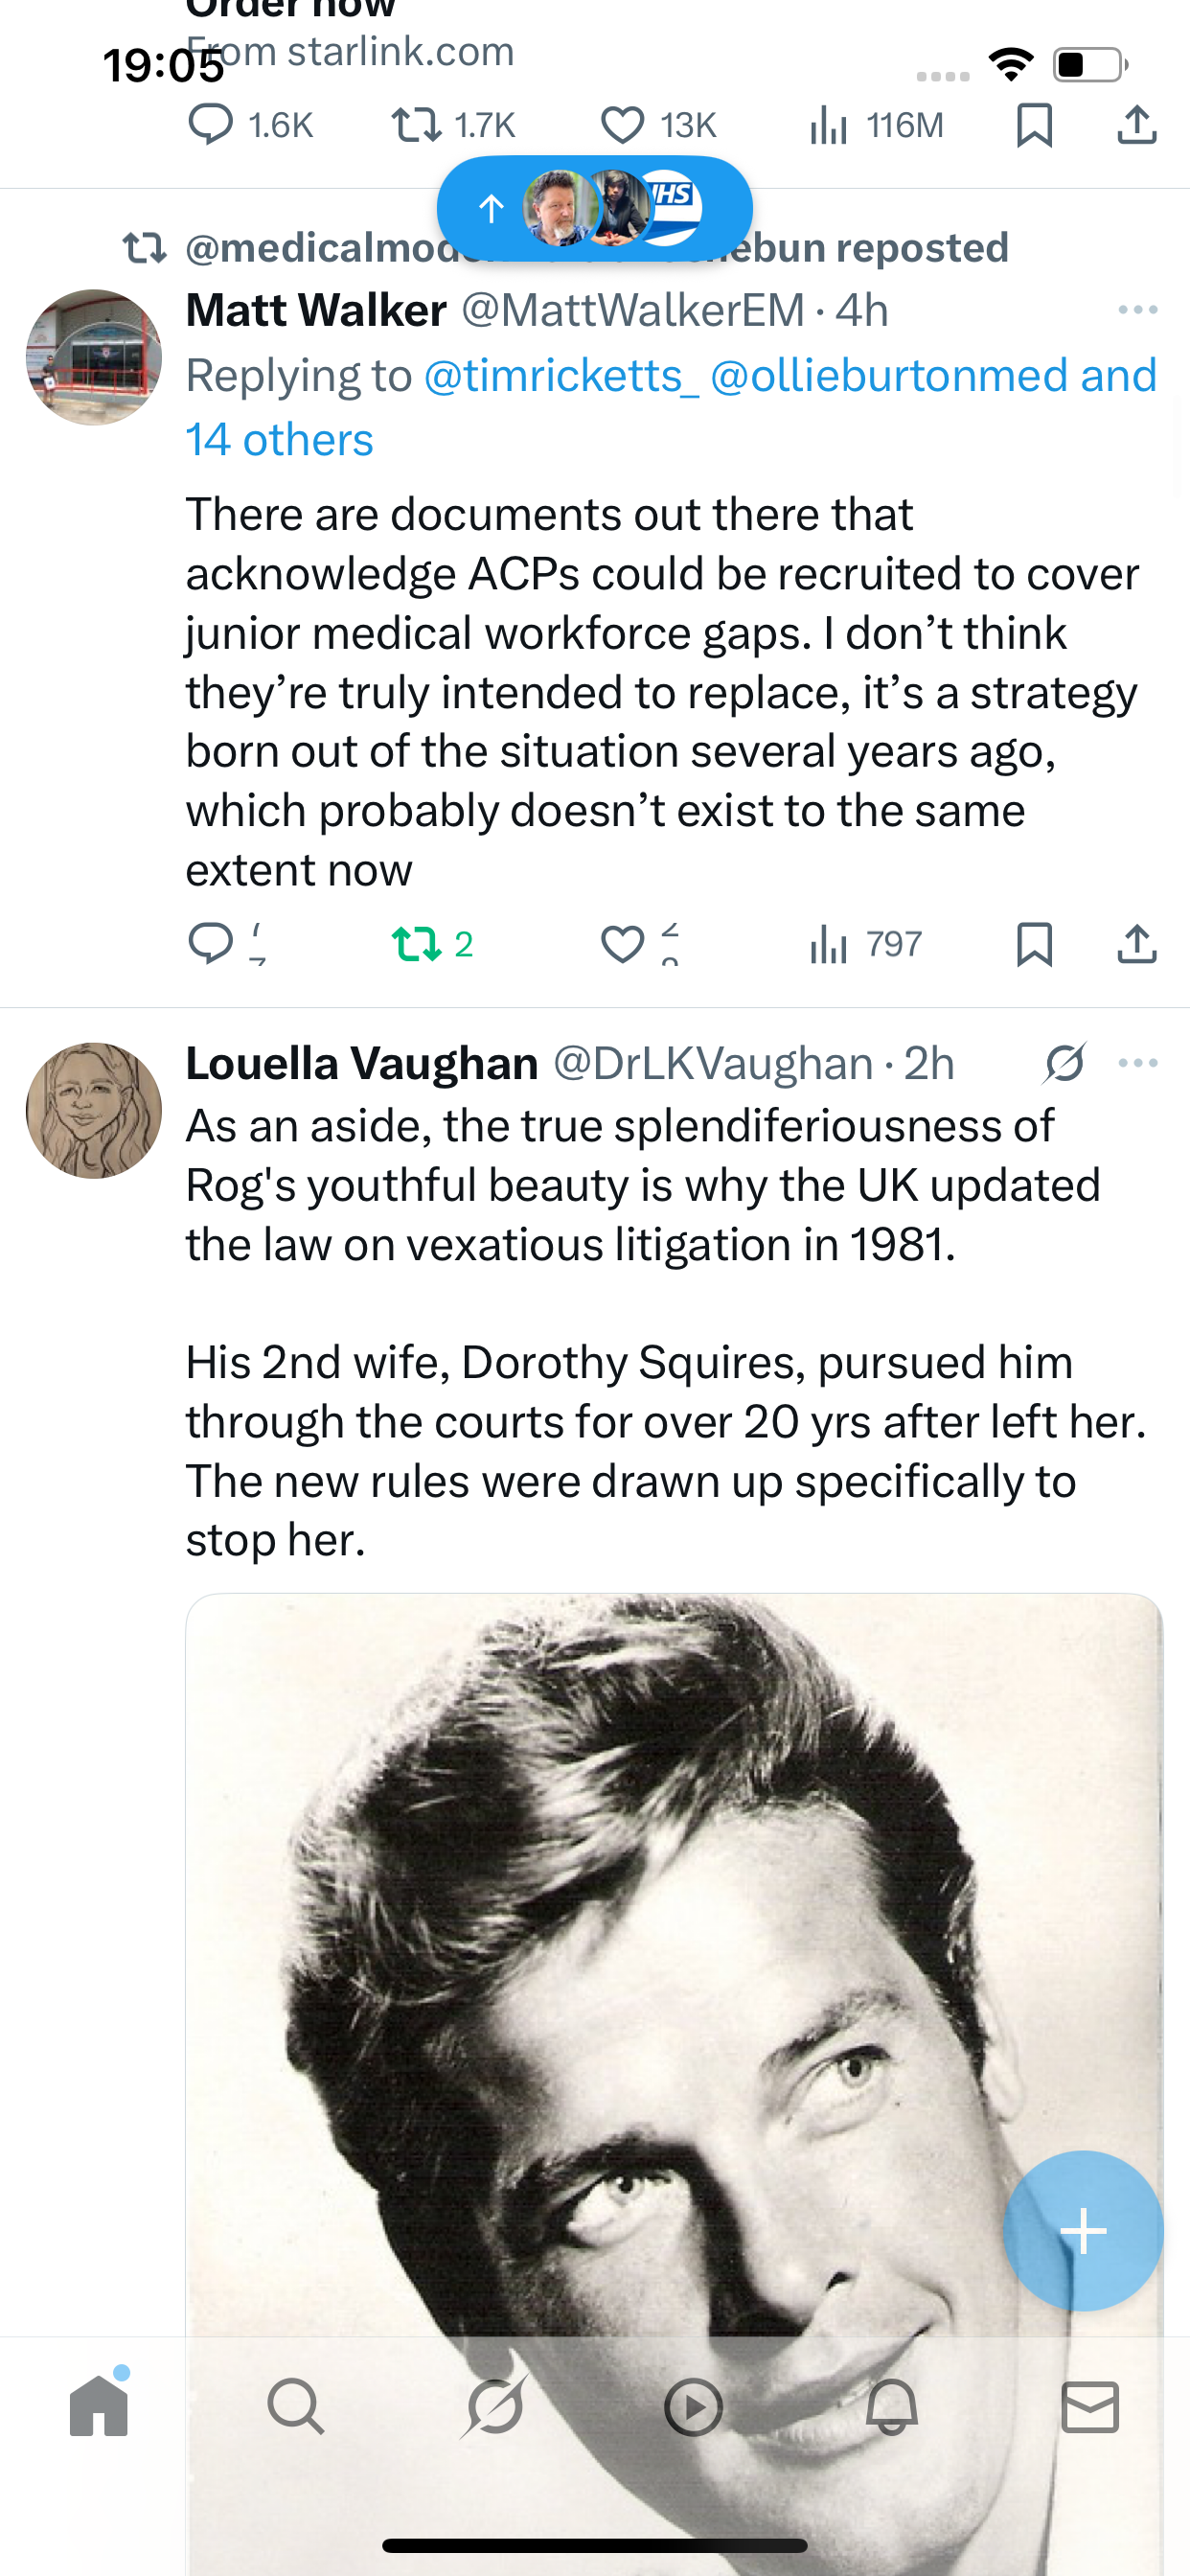Viewport: 1190px width, 2576px height.
Task: Tap the new posts pill to scroll up
Action: tap(594, 208)
